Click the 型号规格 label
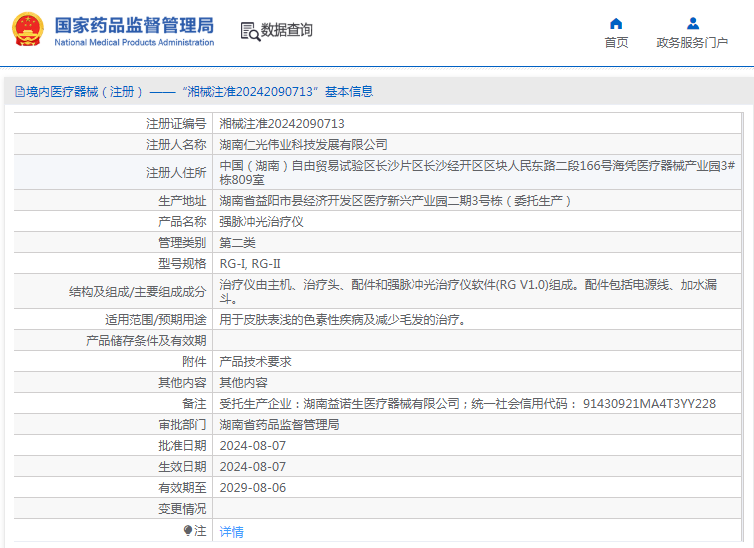This screenshot has width=754, height=548. [x=182, y=264]
